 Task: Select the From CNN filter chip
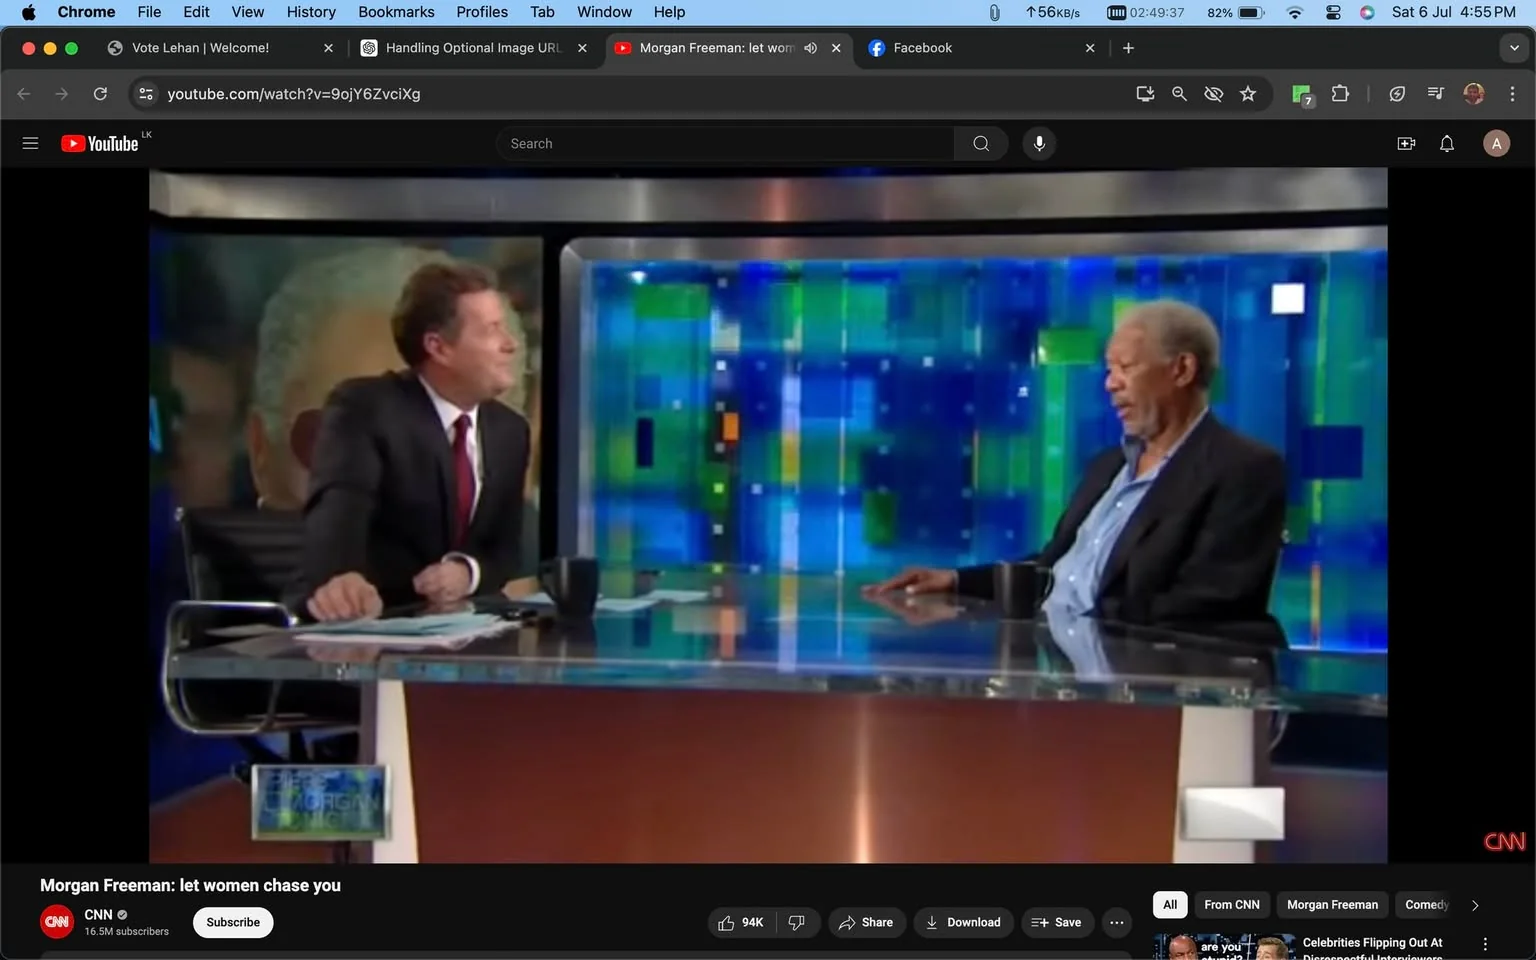pos(1232,904)
